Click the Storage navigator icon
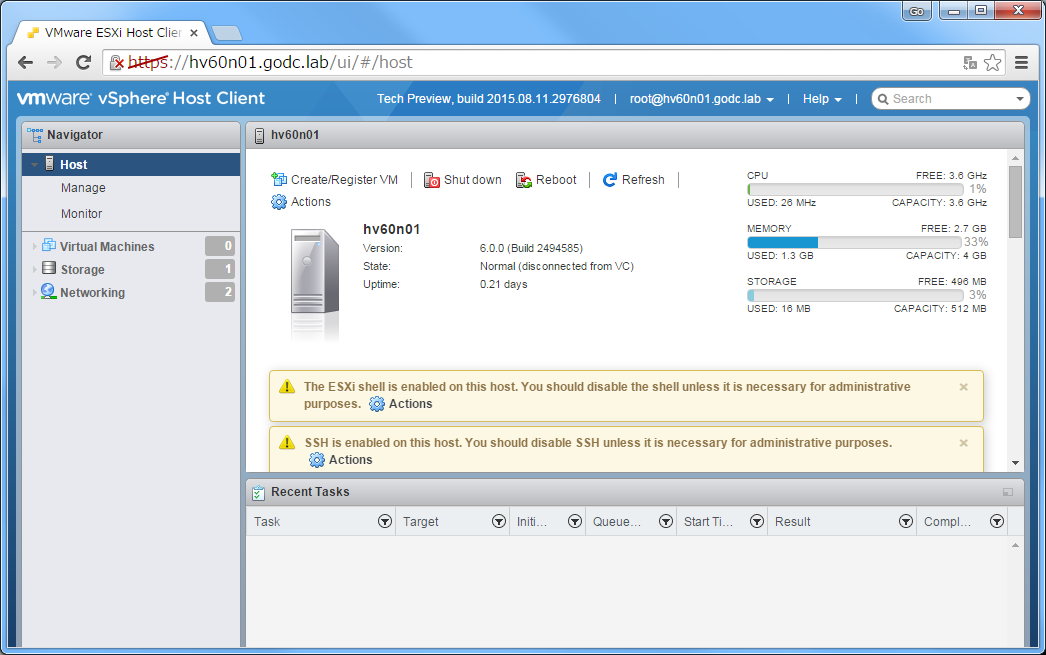Viewport: 1046px width, 655px height. (x=49, y=268)
